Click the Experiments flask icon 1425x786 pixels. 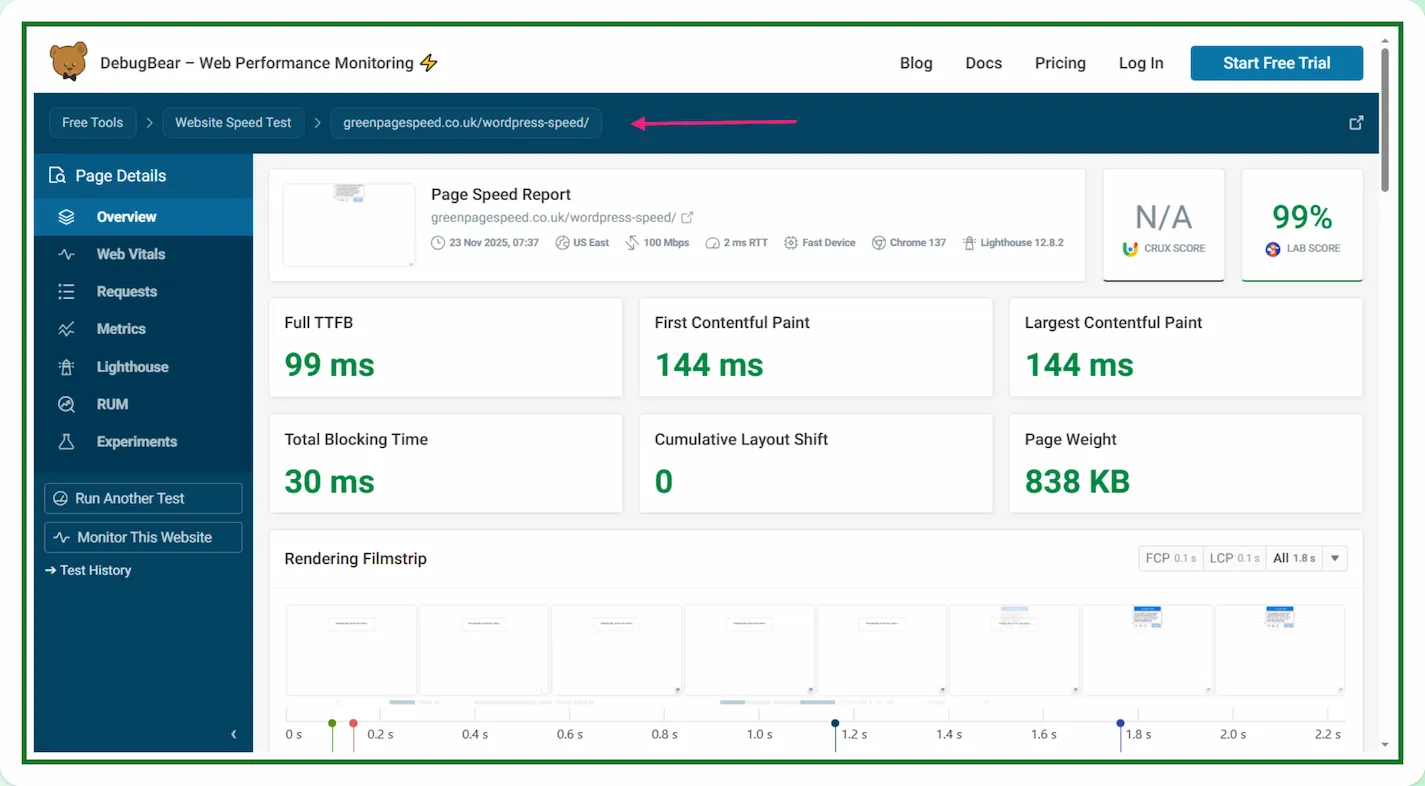coord(67,442)
